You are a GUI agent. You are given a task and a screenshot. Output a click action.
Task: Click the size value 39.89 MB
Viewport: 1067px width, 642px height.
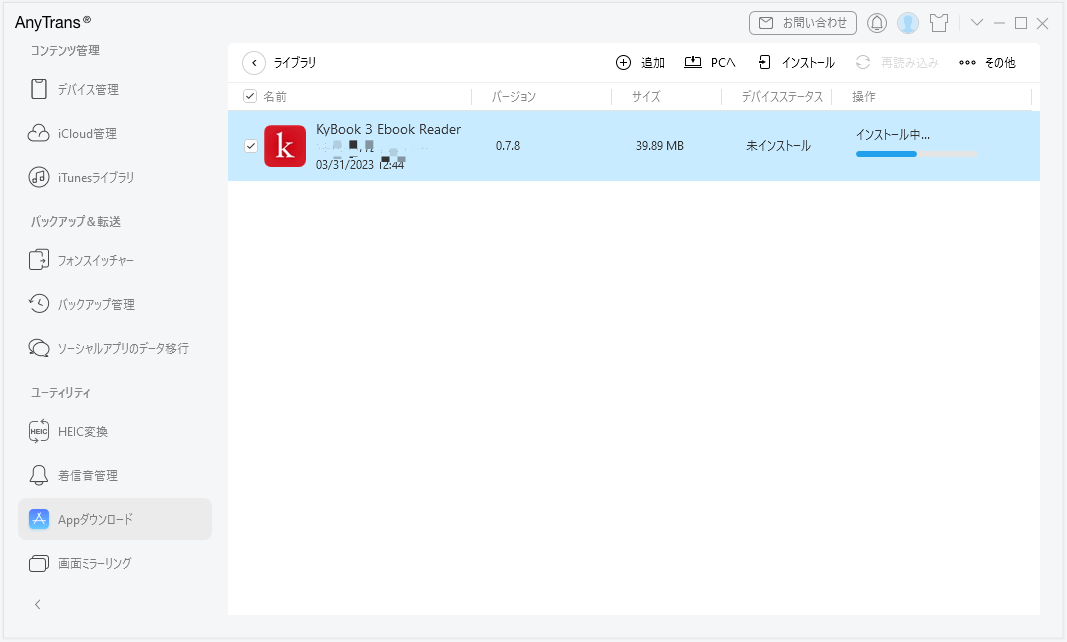pyautogui.click(x=659, y=146)
